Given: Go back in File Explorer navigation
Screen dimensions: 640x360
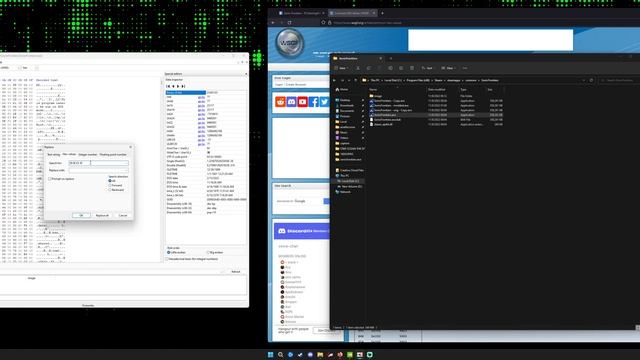Looking at the screenshot, I should (x=334, y=80).
